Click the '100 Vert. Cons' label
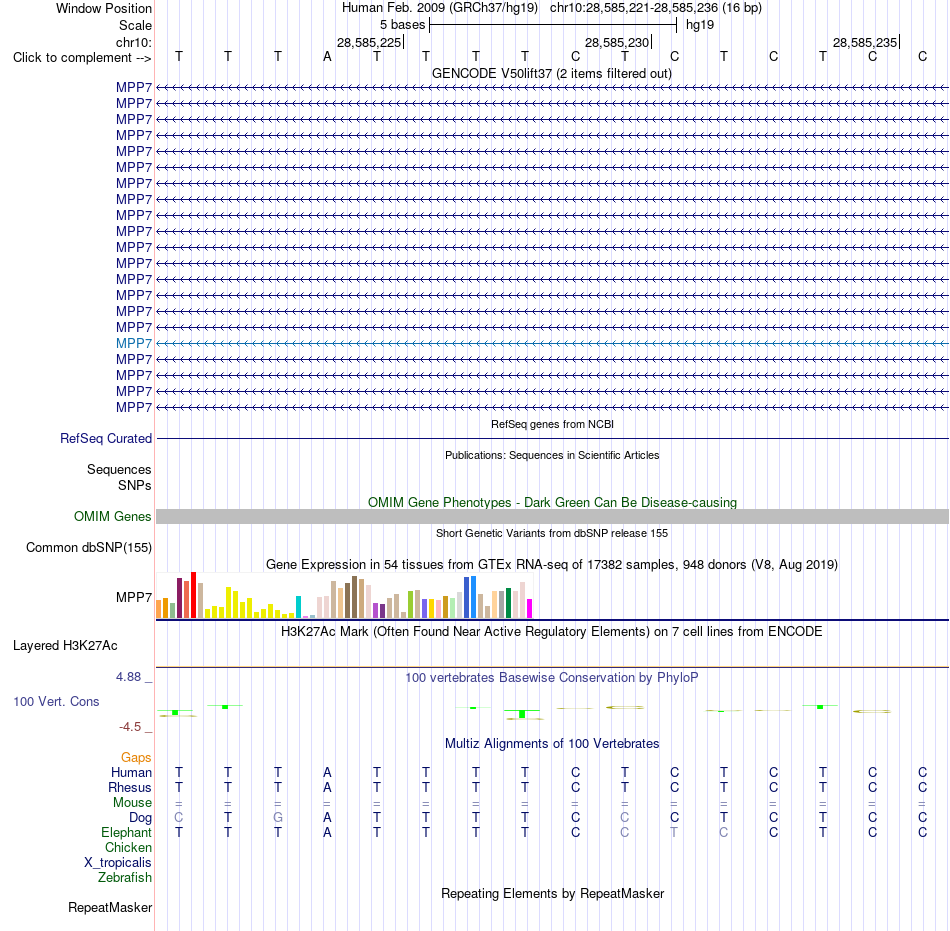Screen dimensions: 950x931 point(56,701)
